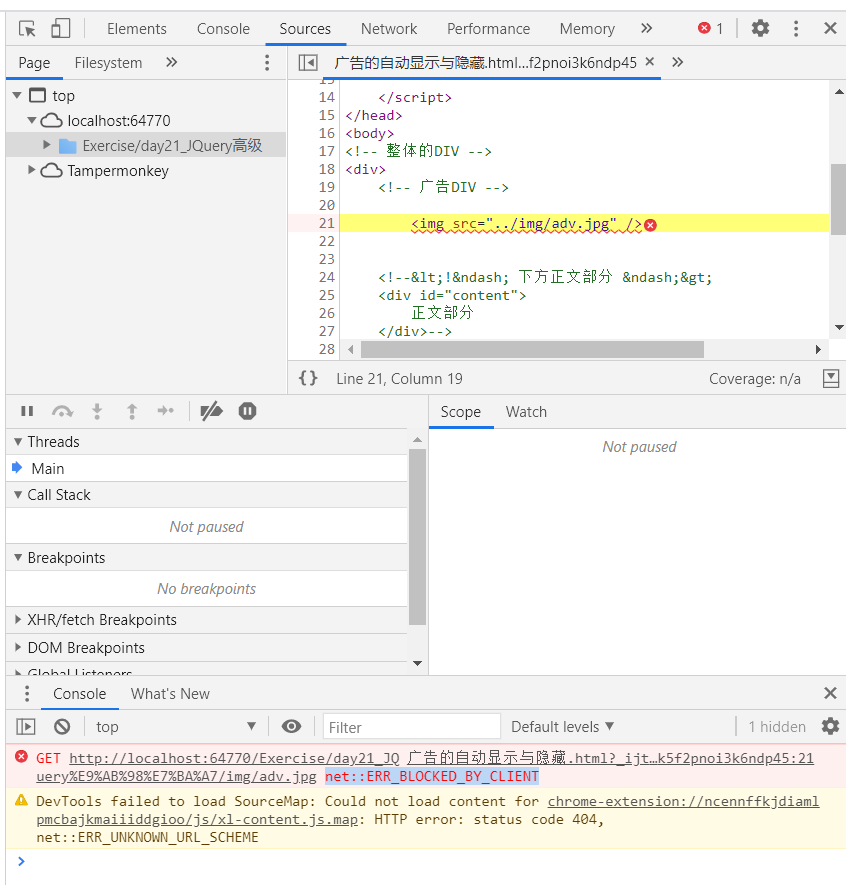Toggle pause on exceptions
Screen dimensions: 846x885
click(x=247, y=410)
